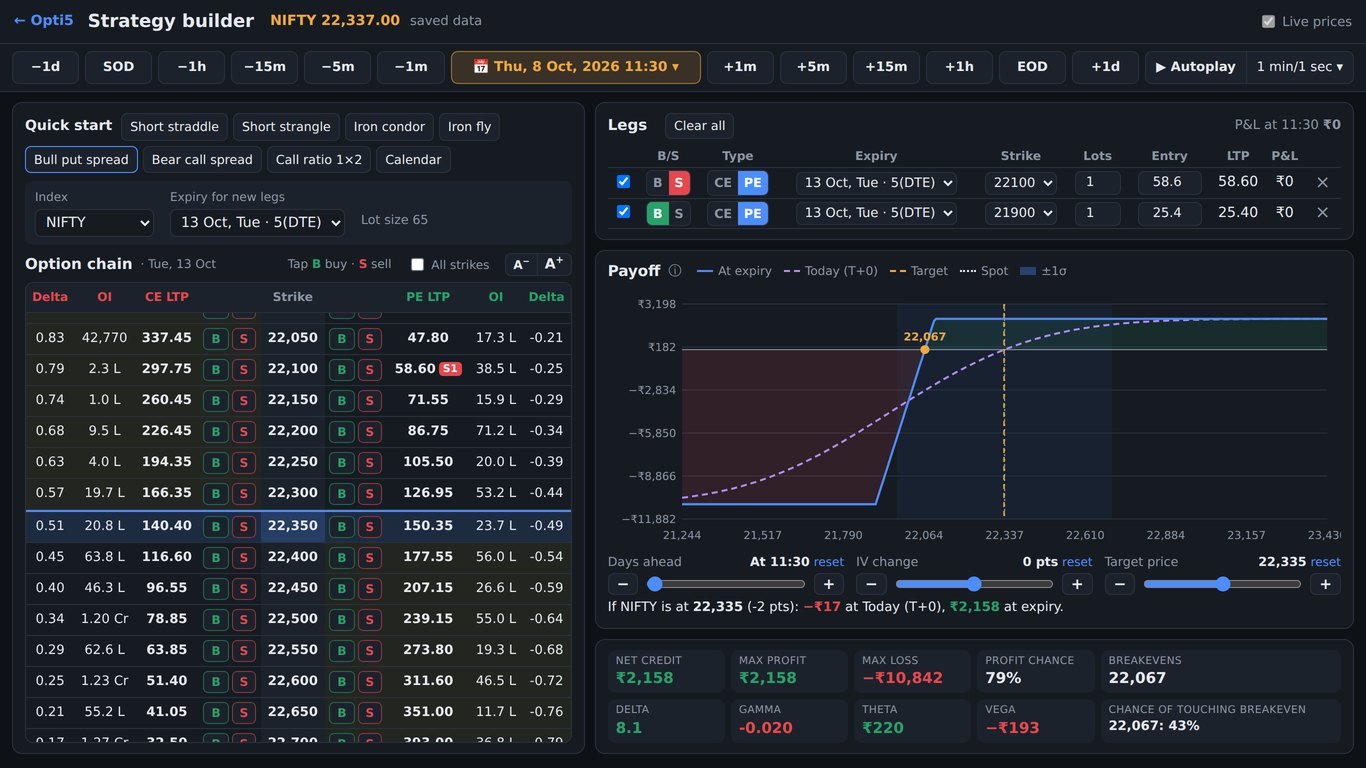Uncheck the 21900 strike leg
The image size is (1366, 768).
tap(623, 212)
